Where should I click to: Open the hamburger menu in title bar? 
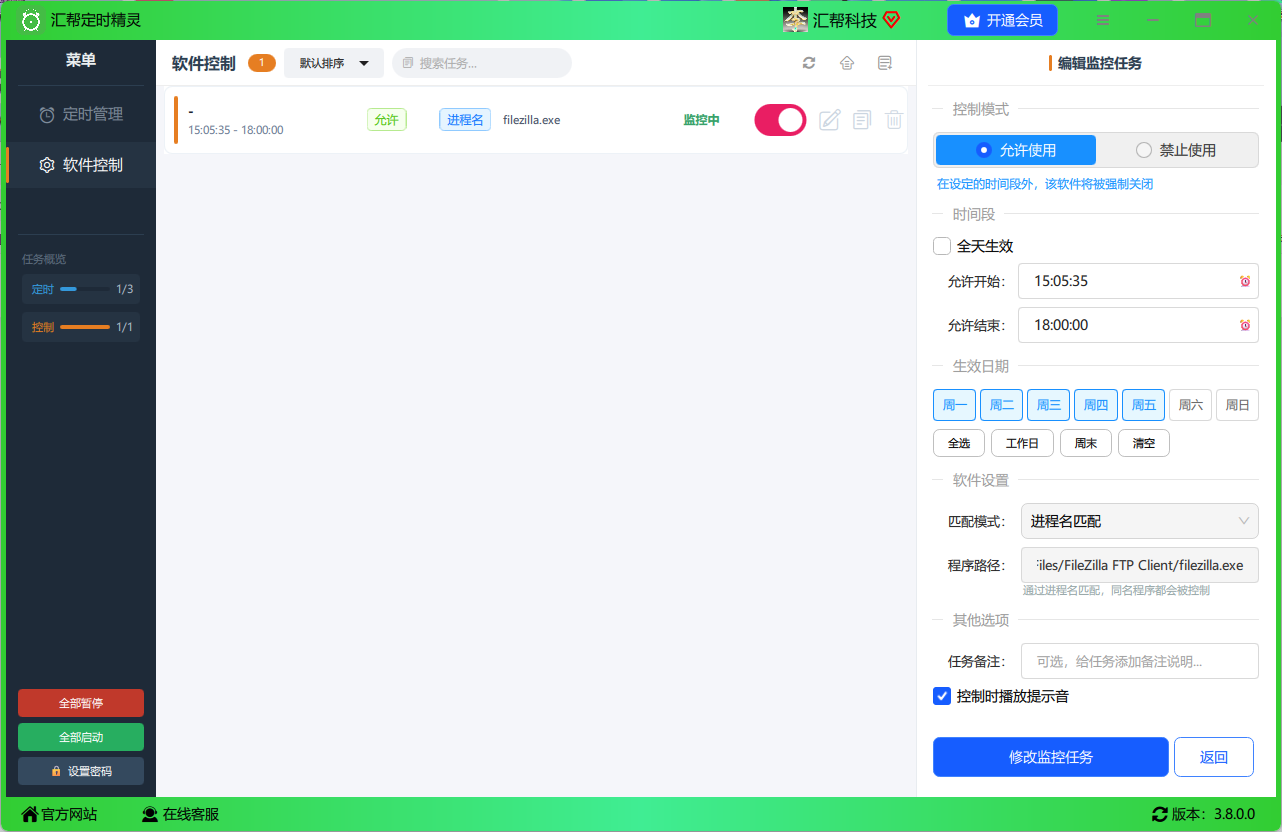click(1103, 20)
